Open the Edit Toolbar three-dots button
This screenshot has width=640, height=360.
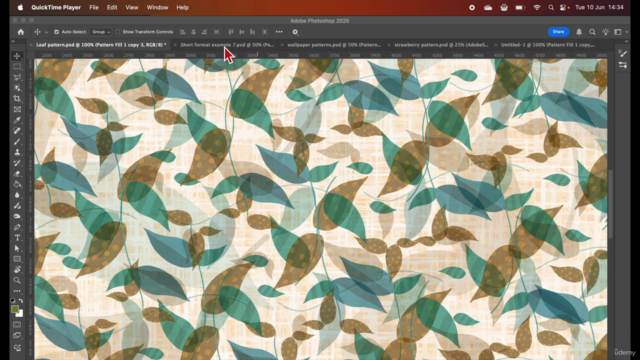[17, 291]
